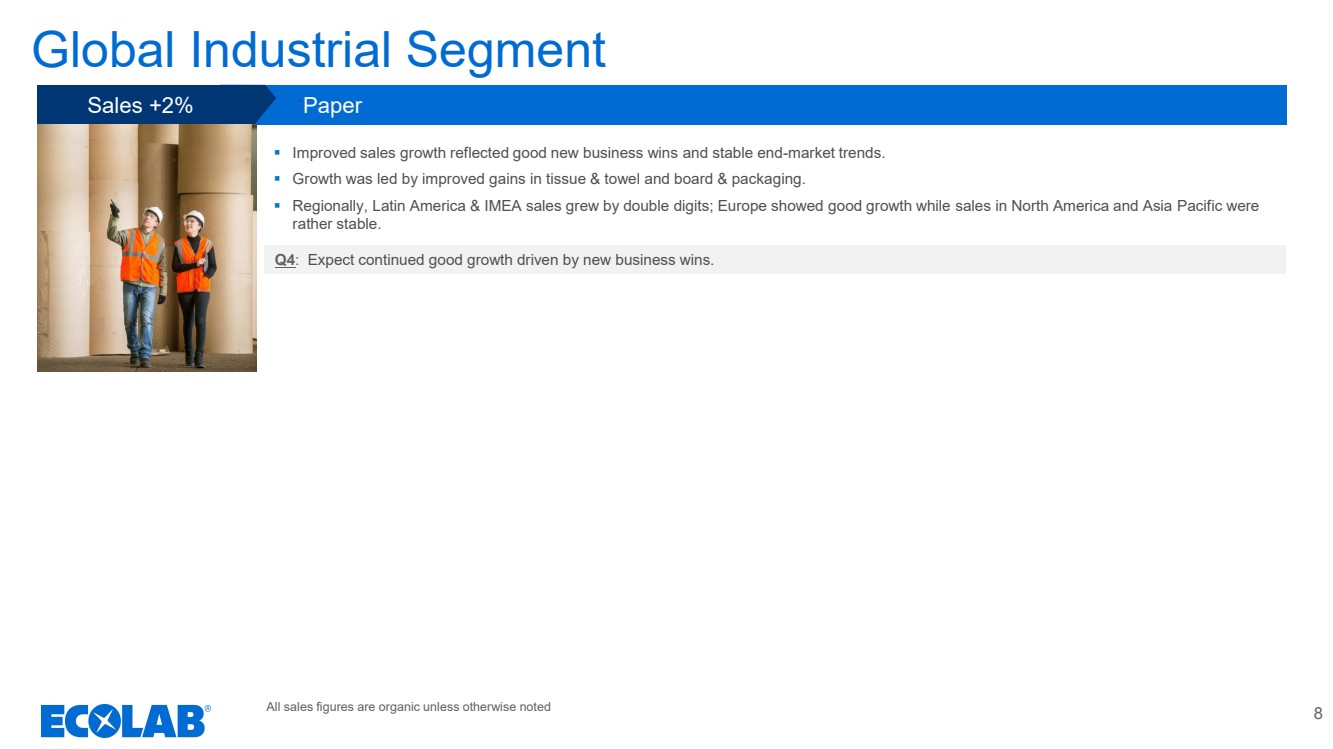Select the 'Sales +2%' label

coord(140,105)
